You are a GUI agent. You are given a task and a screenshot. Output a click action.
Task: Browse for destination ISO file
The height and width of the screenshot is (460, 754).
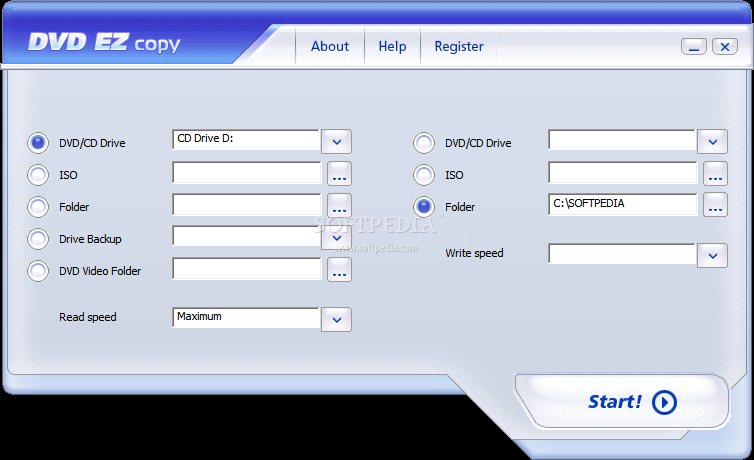(716, 174)
